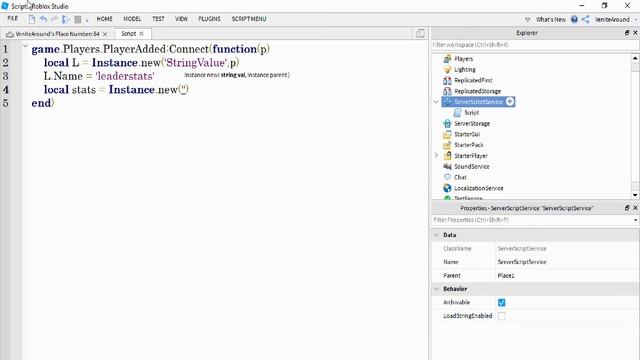Click the Name property value ServerScriptService
Image resolution: width=640 pixels, height=360 pixels.
point(522,262)
